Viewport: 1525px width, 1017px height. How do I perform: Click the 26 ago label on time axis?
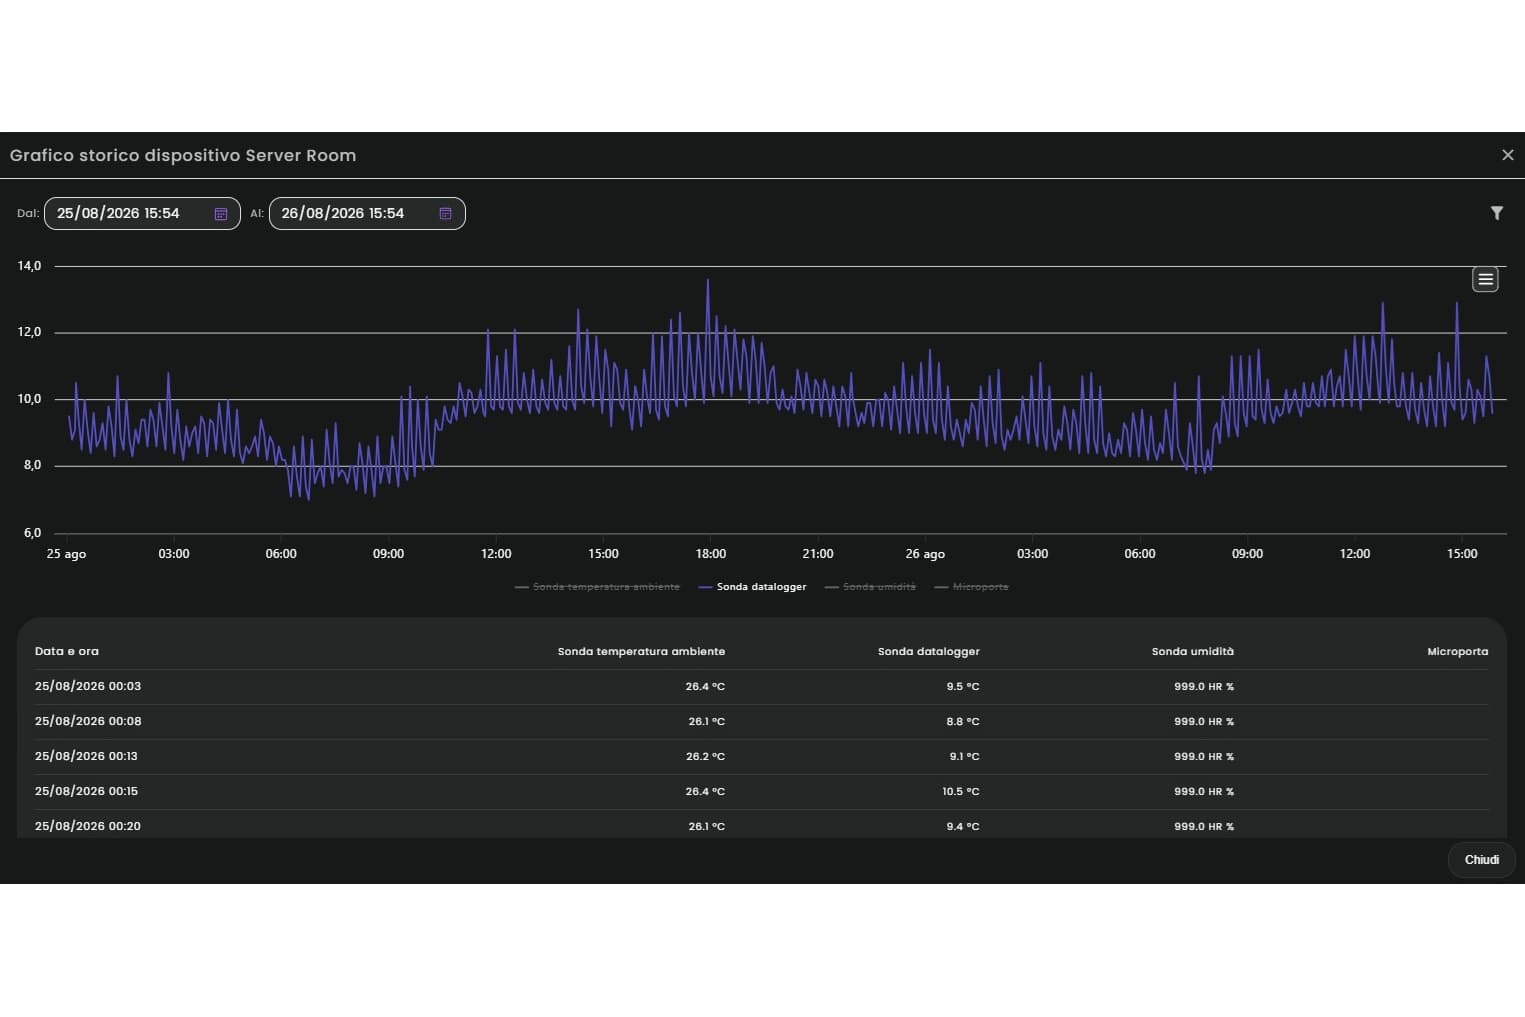pyautogui.click(x=925, y=554)
